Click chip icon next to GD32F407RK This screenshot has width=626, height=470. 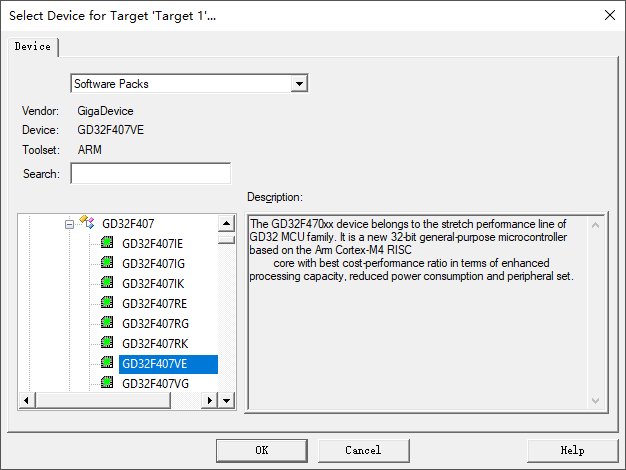107,342
